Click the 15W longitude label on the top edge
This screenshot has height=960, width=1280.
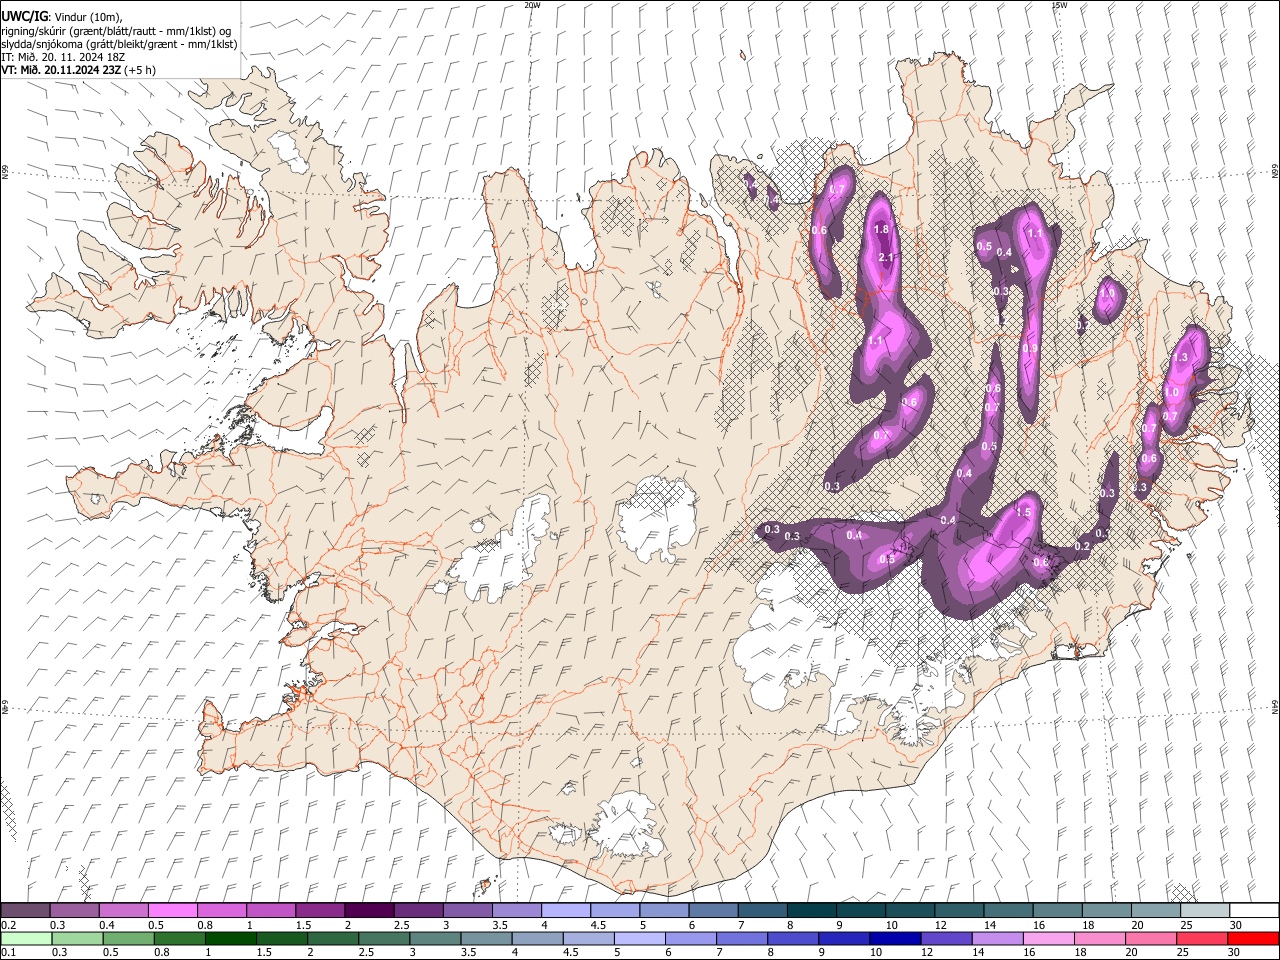point(1059,5)
